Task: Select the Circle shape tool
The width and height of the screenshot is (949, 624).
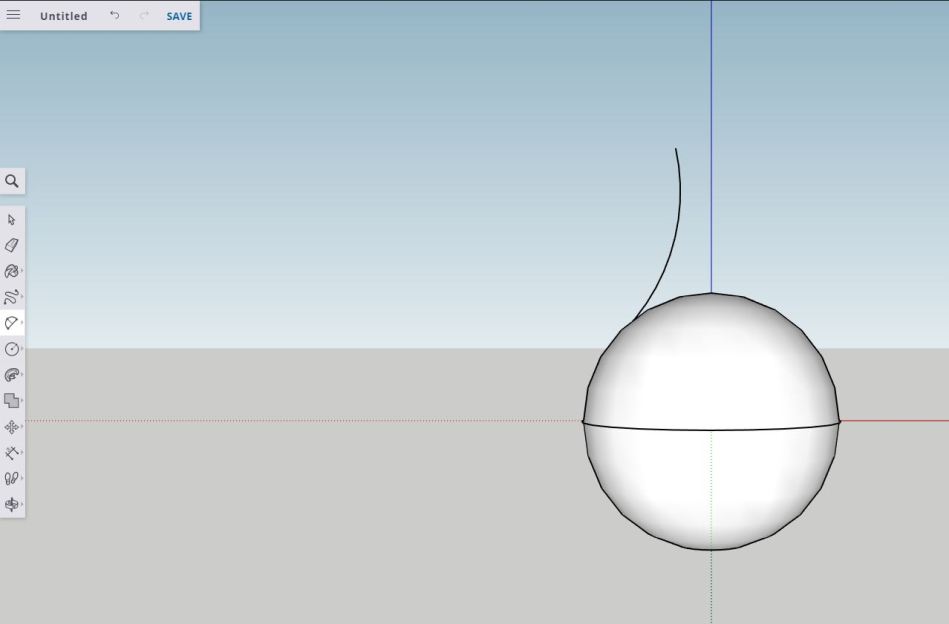Action: coord(12,349)
